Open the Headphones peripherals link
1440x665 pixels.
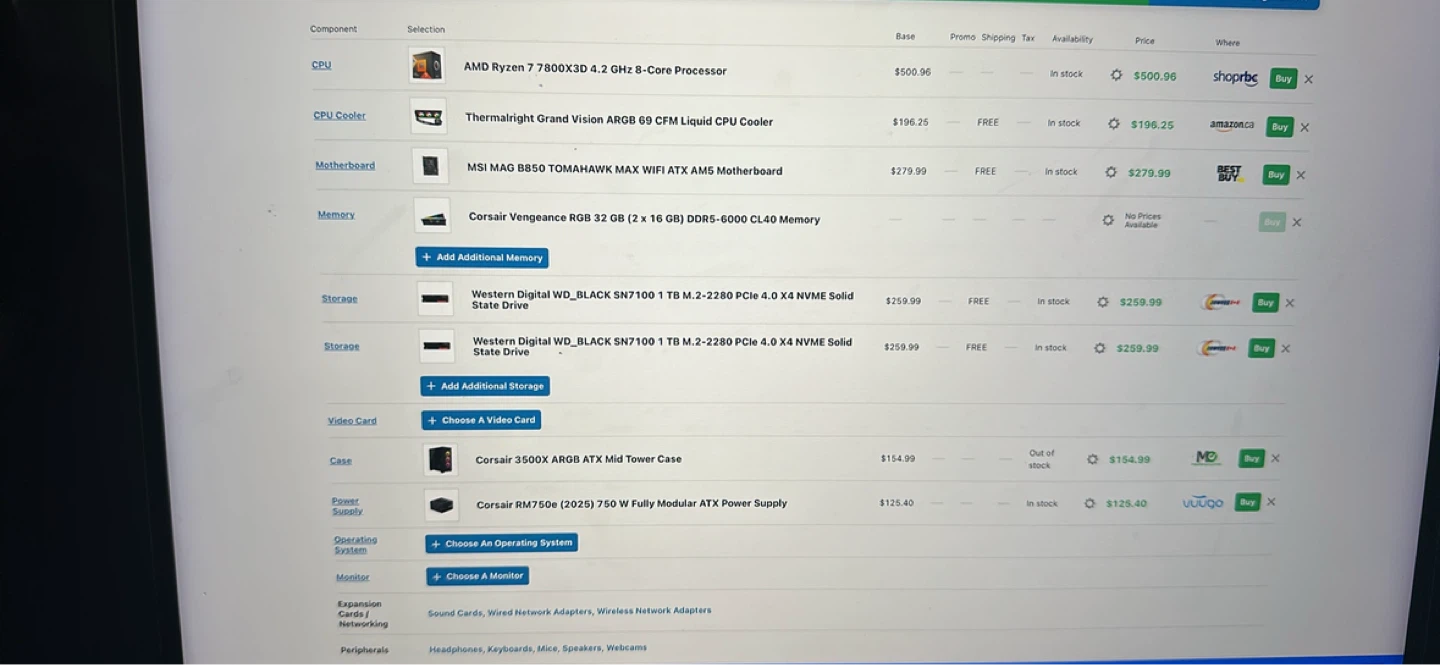pyautogui.click(x=456, y=649)
